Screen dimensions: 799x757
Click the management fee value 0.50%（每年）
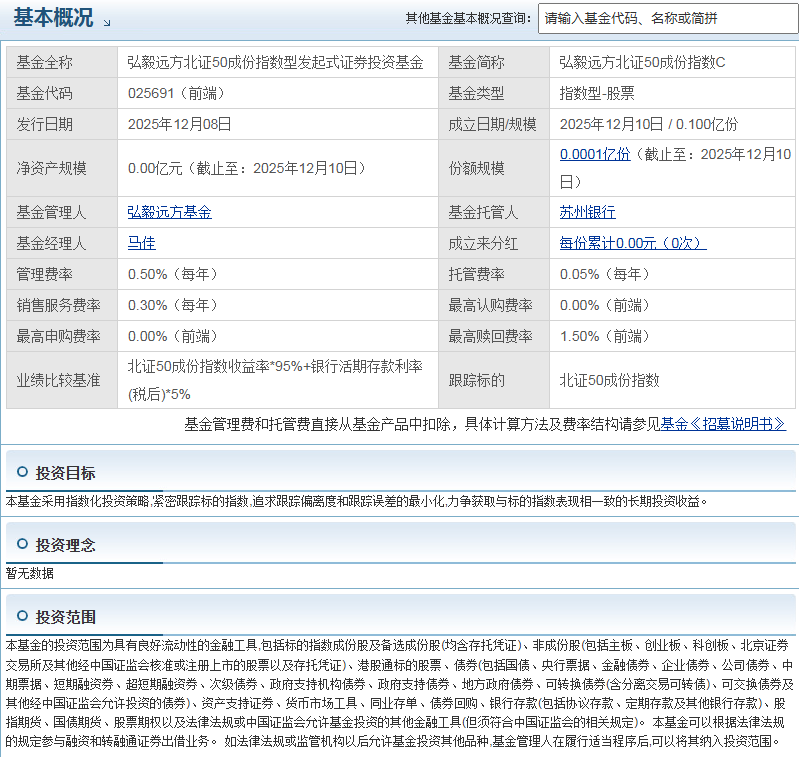pos(173,274)
